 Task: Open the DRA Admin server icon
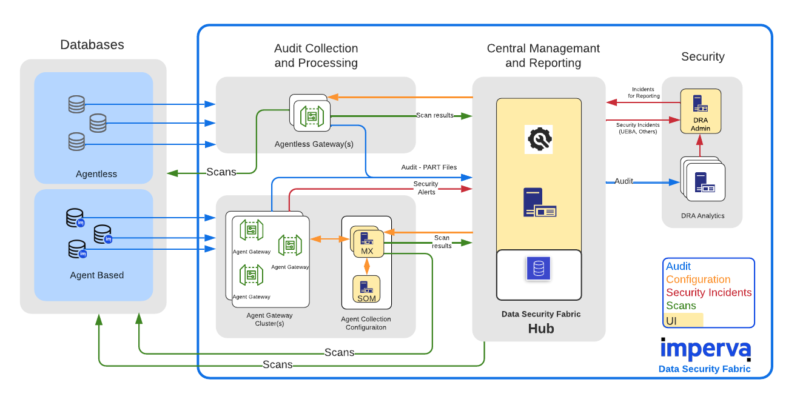pyautogui.click(x=700, y=104)
